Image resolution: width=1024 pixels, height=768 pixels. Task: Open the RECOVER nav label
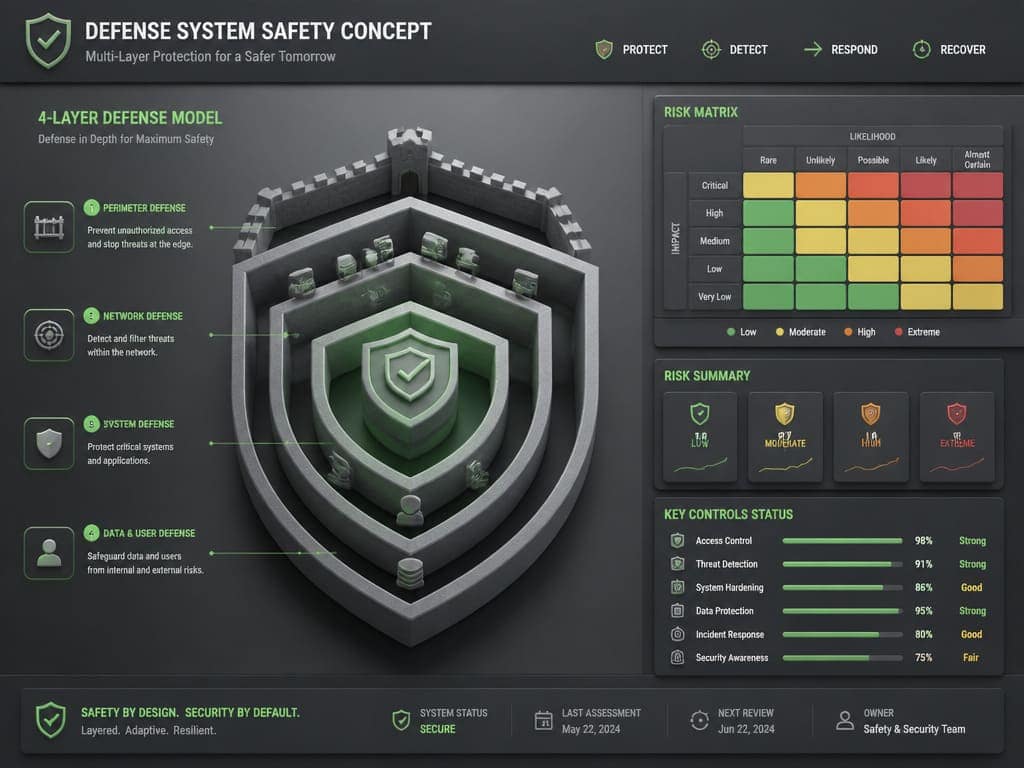click(963, 50)
